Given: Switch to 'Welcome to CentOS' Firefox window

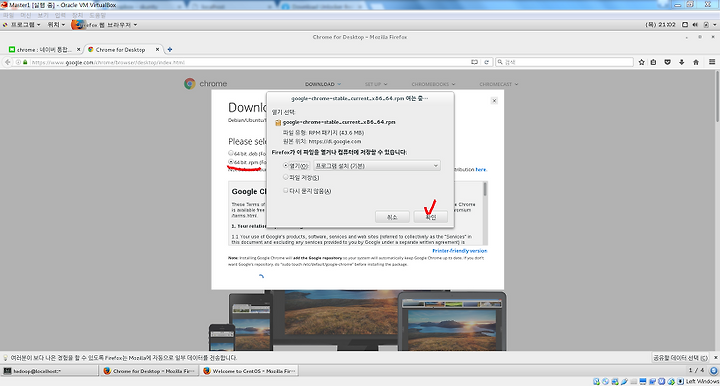Looking at the screenshot, I should (x=249, y=371).
